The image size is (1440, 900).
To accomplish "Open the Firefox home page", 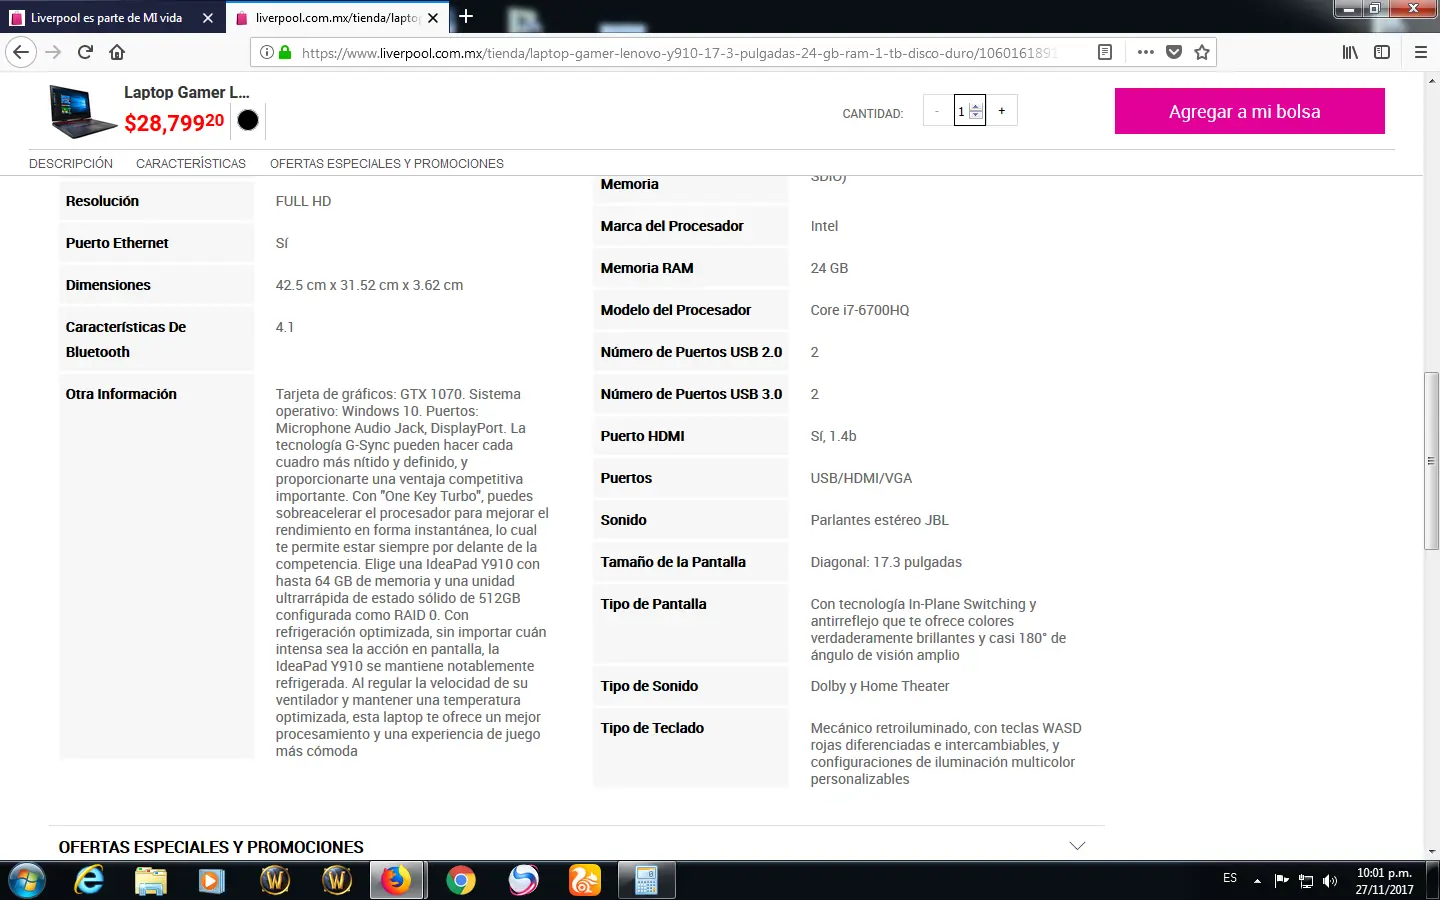I will pos(117,52).
